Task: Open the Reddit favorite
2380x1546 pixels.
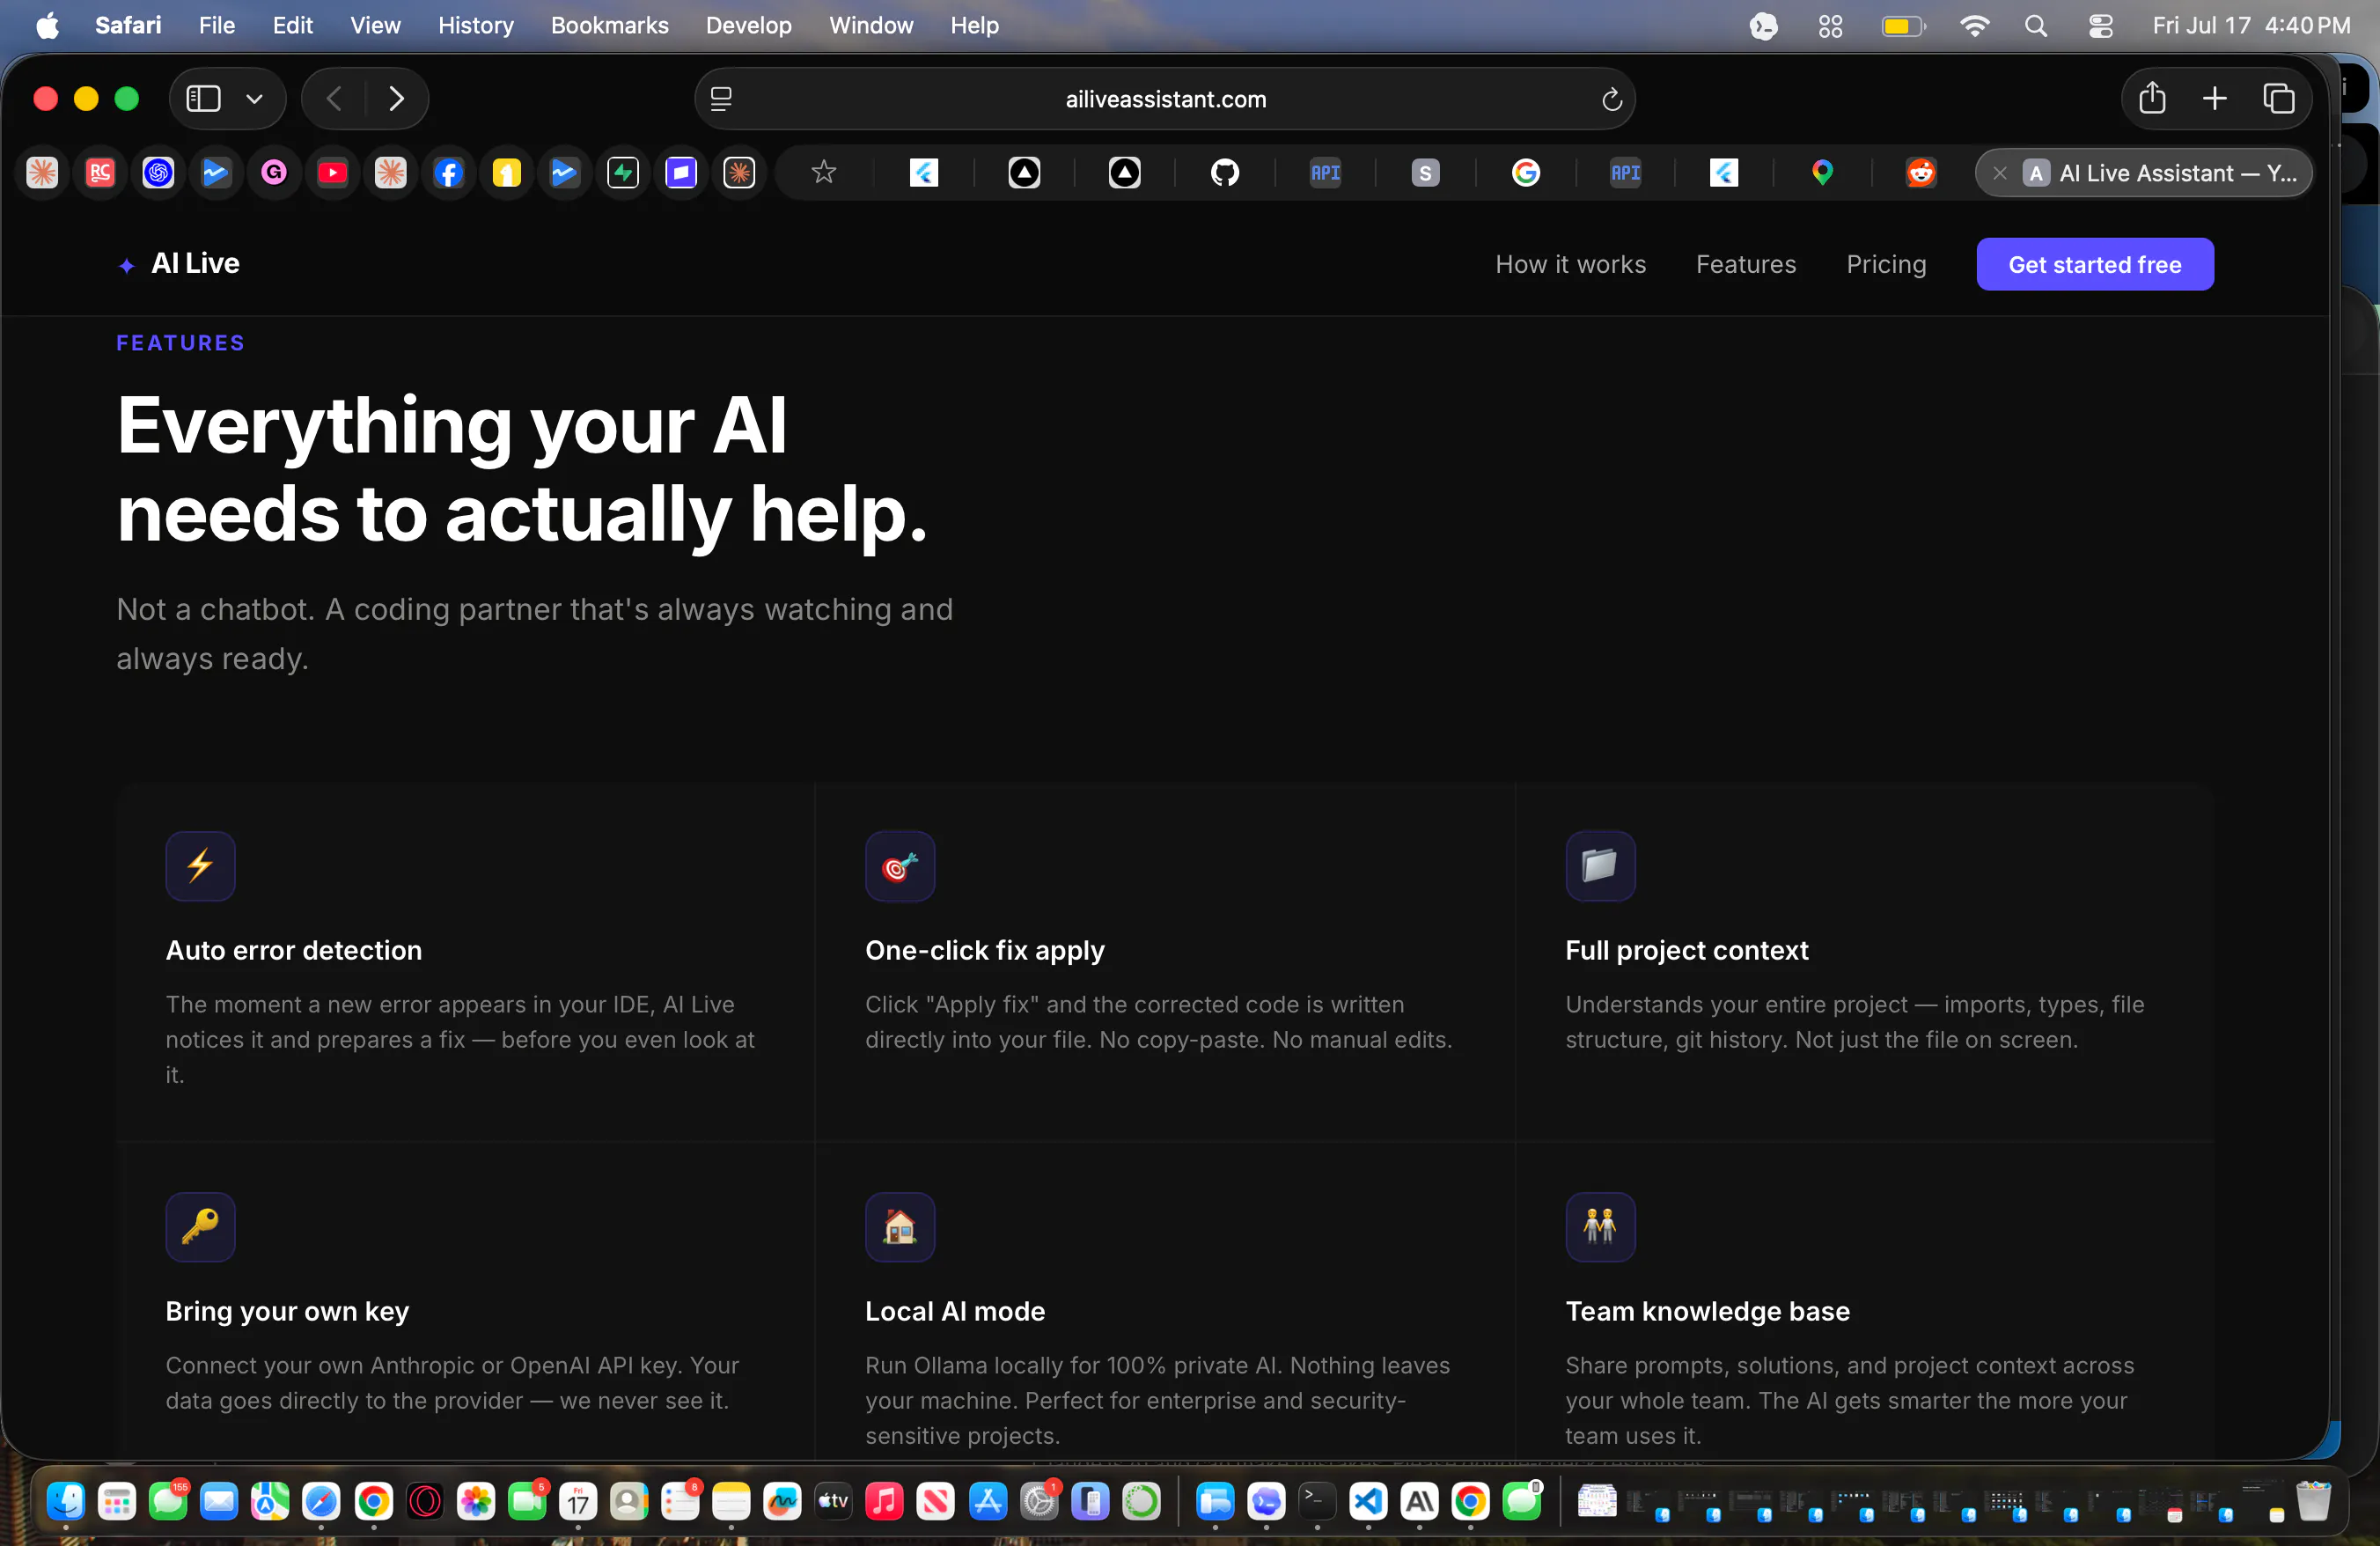Action: (x=1921, y=173)
